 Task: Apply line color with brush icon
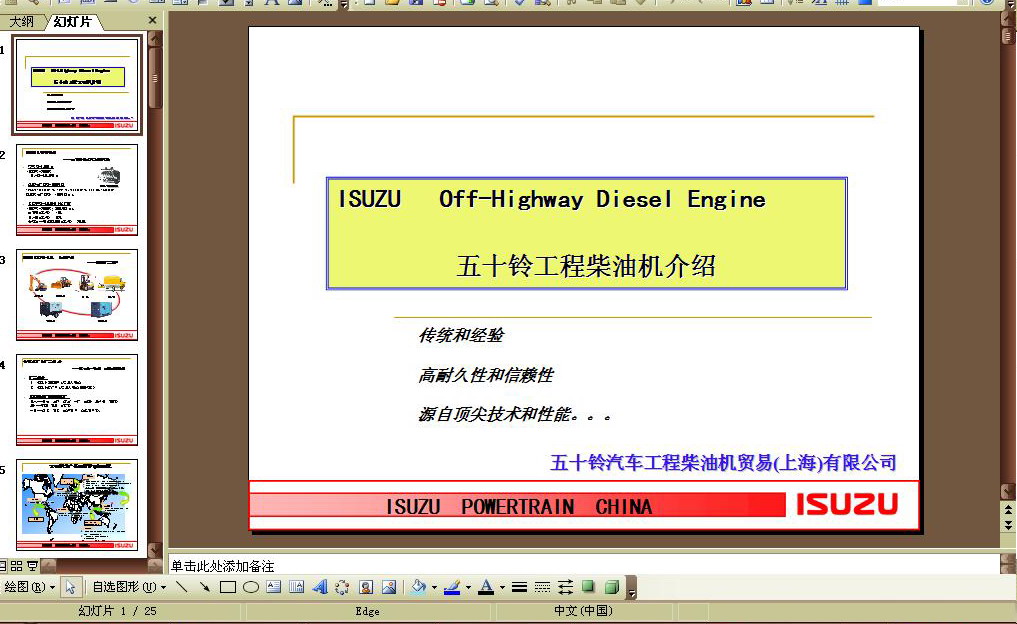[452, 587]
